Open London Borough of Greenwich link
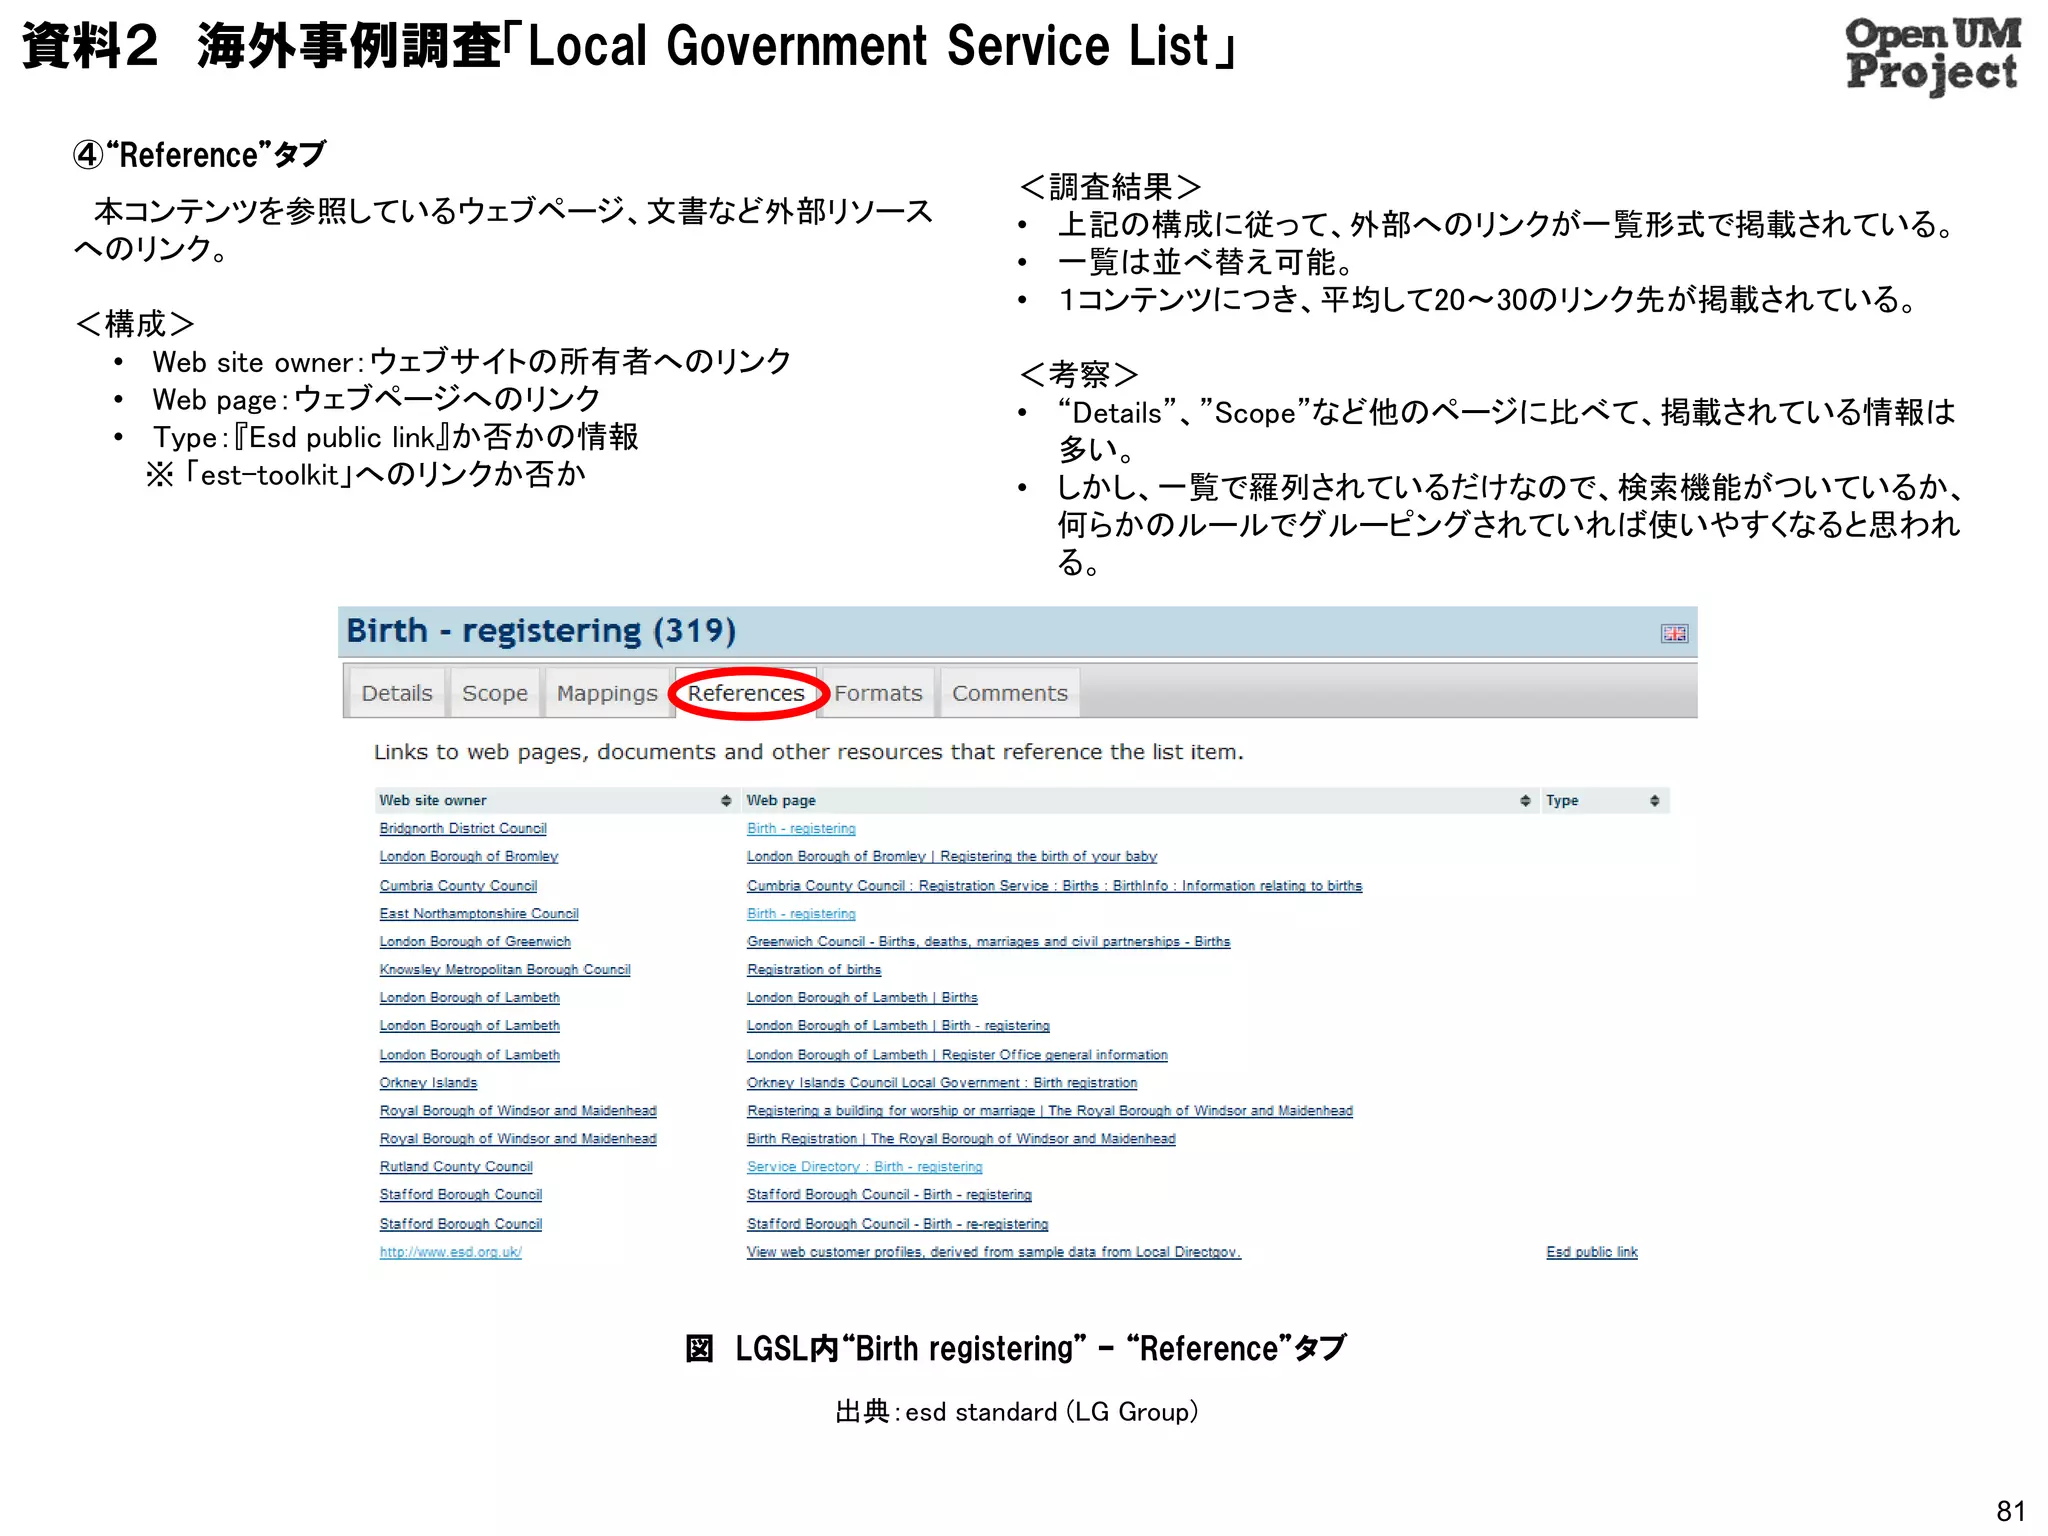The image size is (2048, 1536). pyautogui.click(x=475, y=941)
